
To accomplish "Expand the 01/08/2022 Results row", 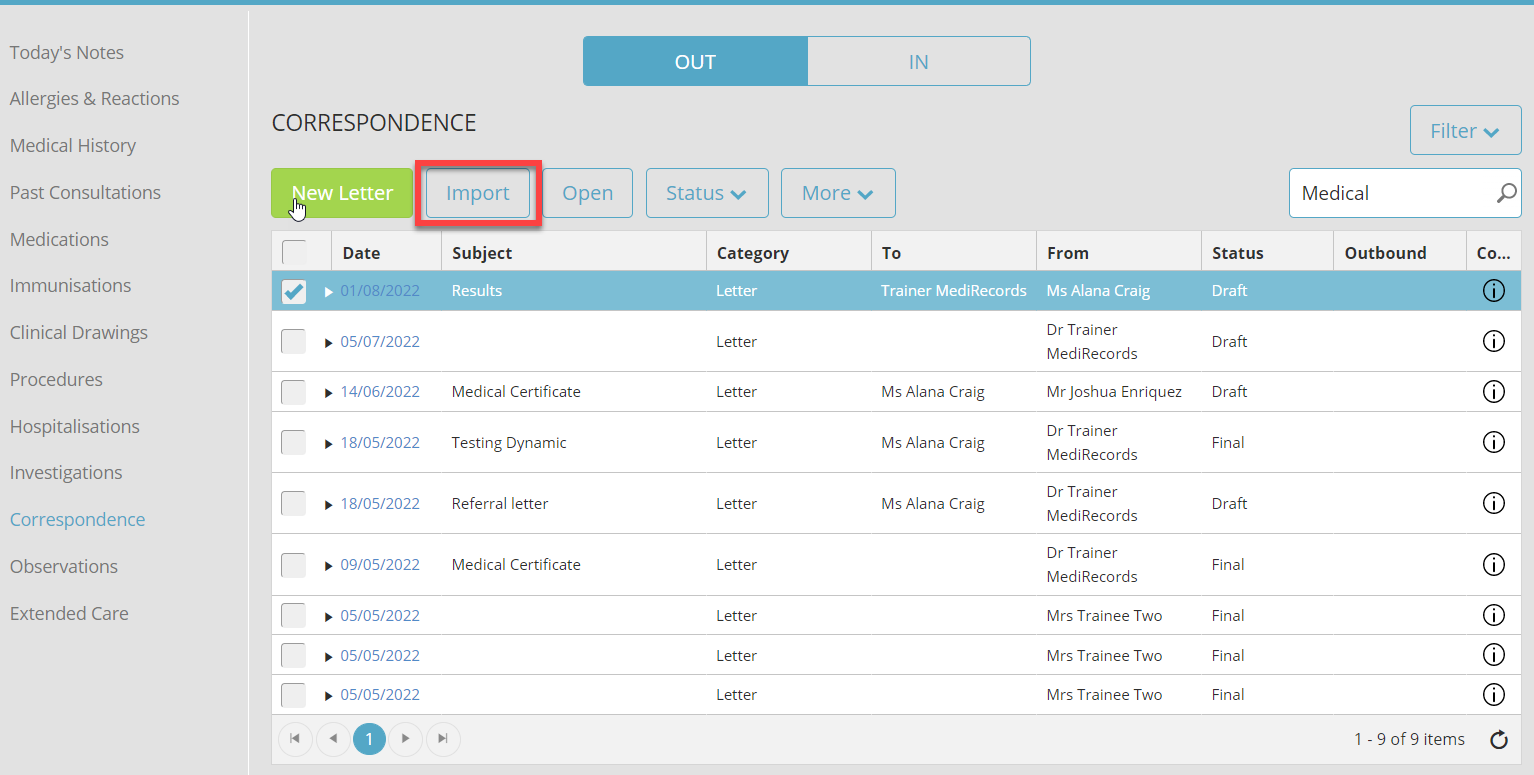I will point(328,292).
